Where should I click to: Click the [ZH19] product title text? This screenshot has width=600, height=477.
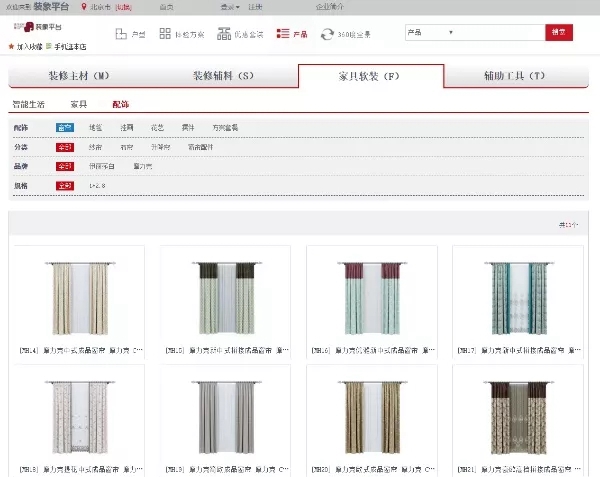pos(227,469)
